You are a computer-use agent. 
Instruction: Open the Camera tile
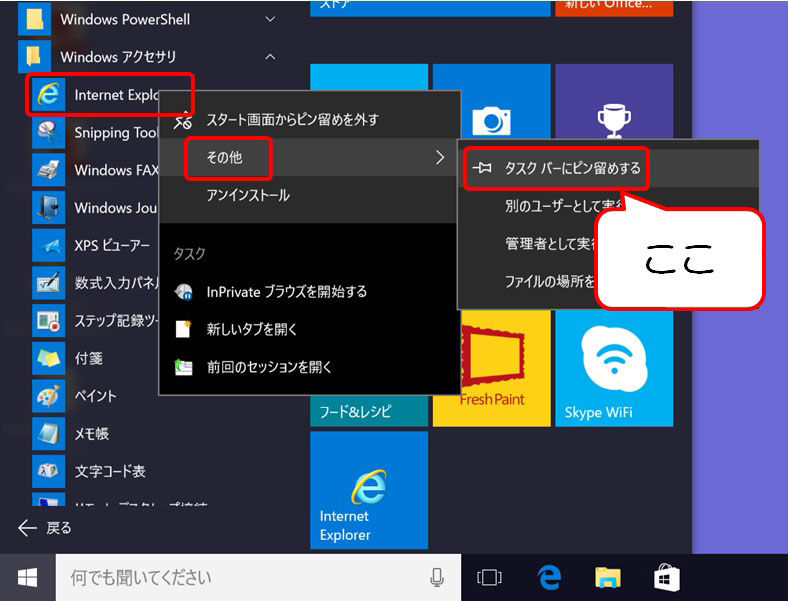[x=491, y=102]
